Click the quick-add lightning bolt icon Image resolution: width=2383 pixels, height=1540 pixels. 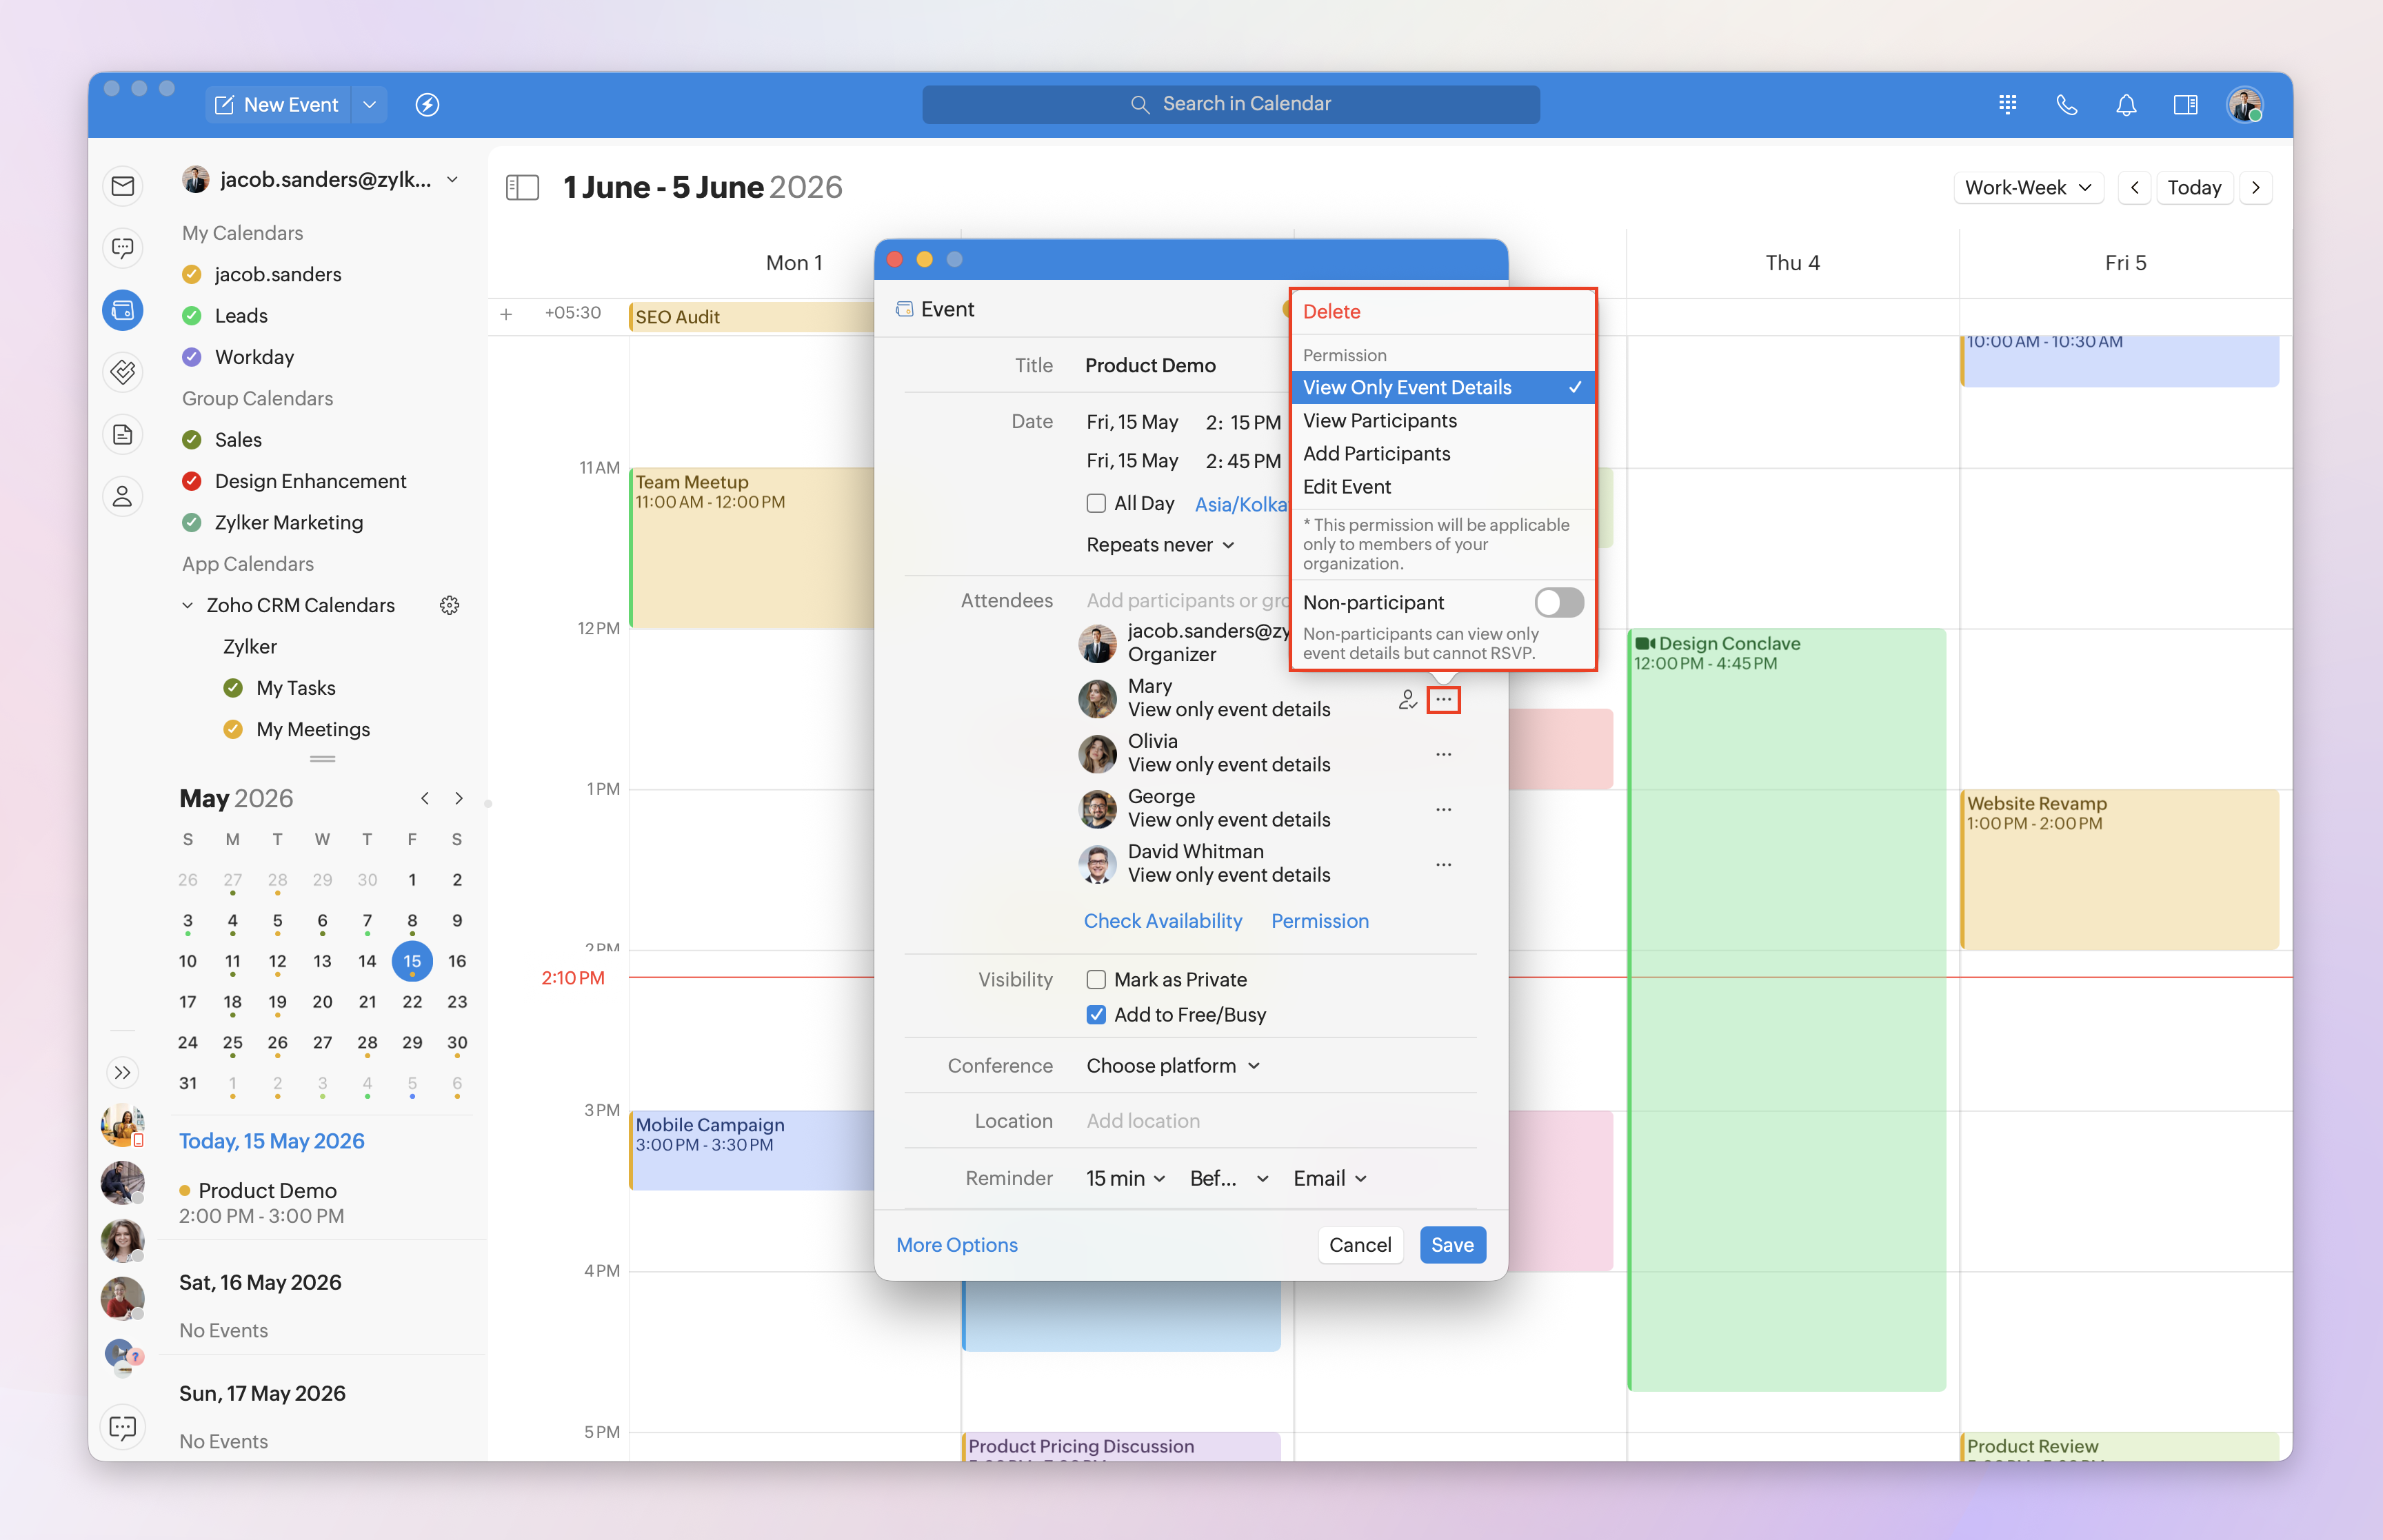pos(427,105)
